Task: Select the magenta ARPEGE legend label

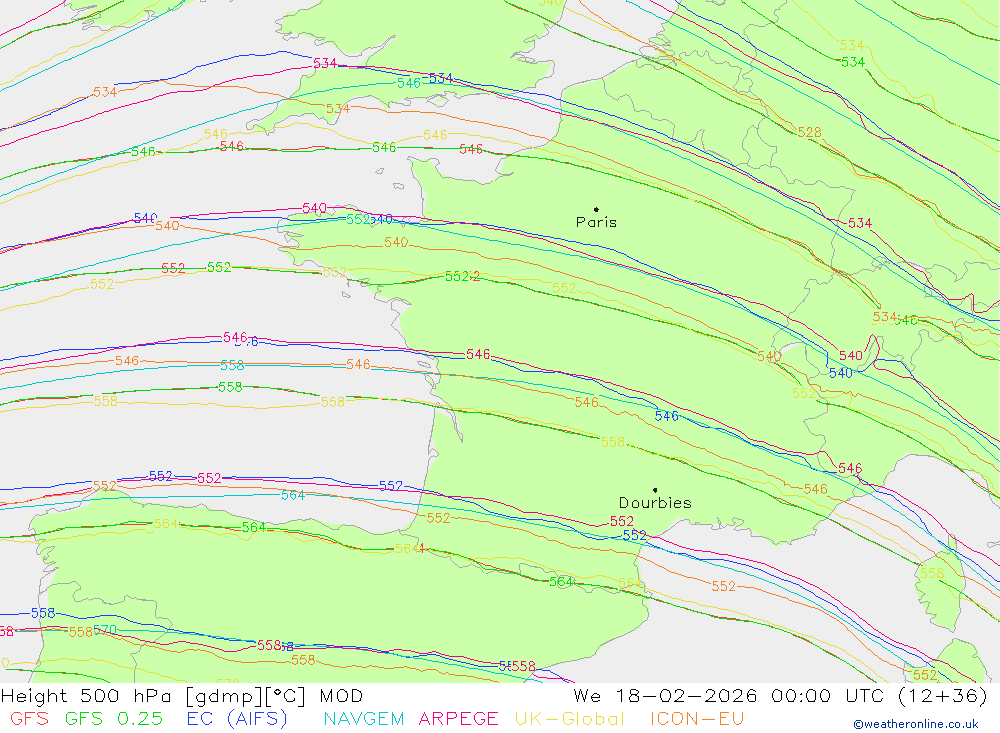Action: tap(459, 719)
